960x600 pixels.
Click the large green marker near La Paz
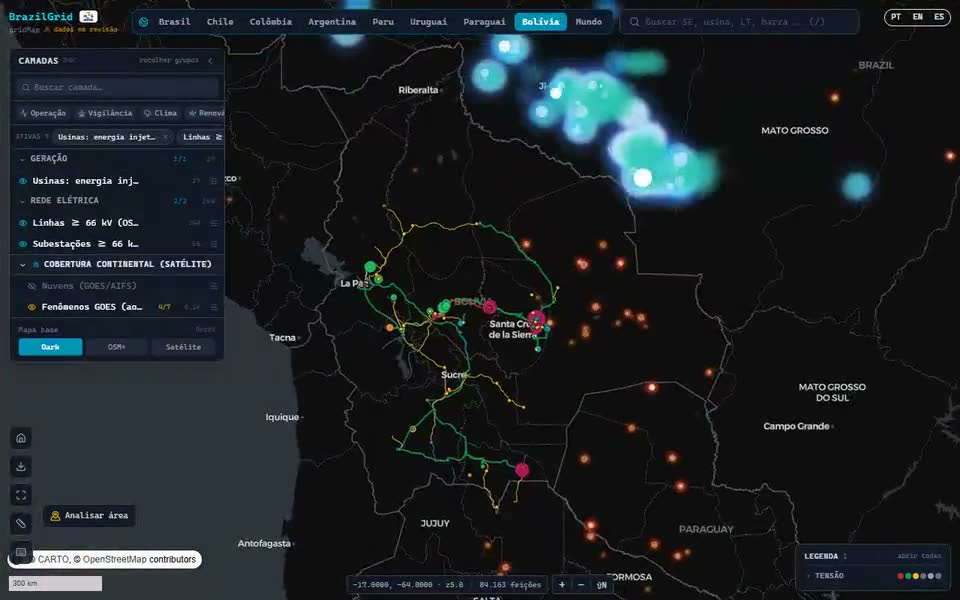click(x=370, y=267)
